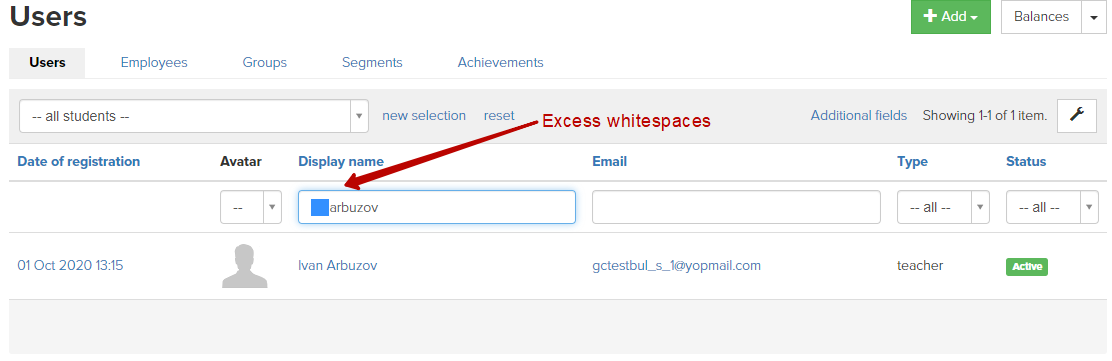The height and width of the screenshot is (361, 1112).
Task: Open Additional fields link
Action: tap(859, 116)
